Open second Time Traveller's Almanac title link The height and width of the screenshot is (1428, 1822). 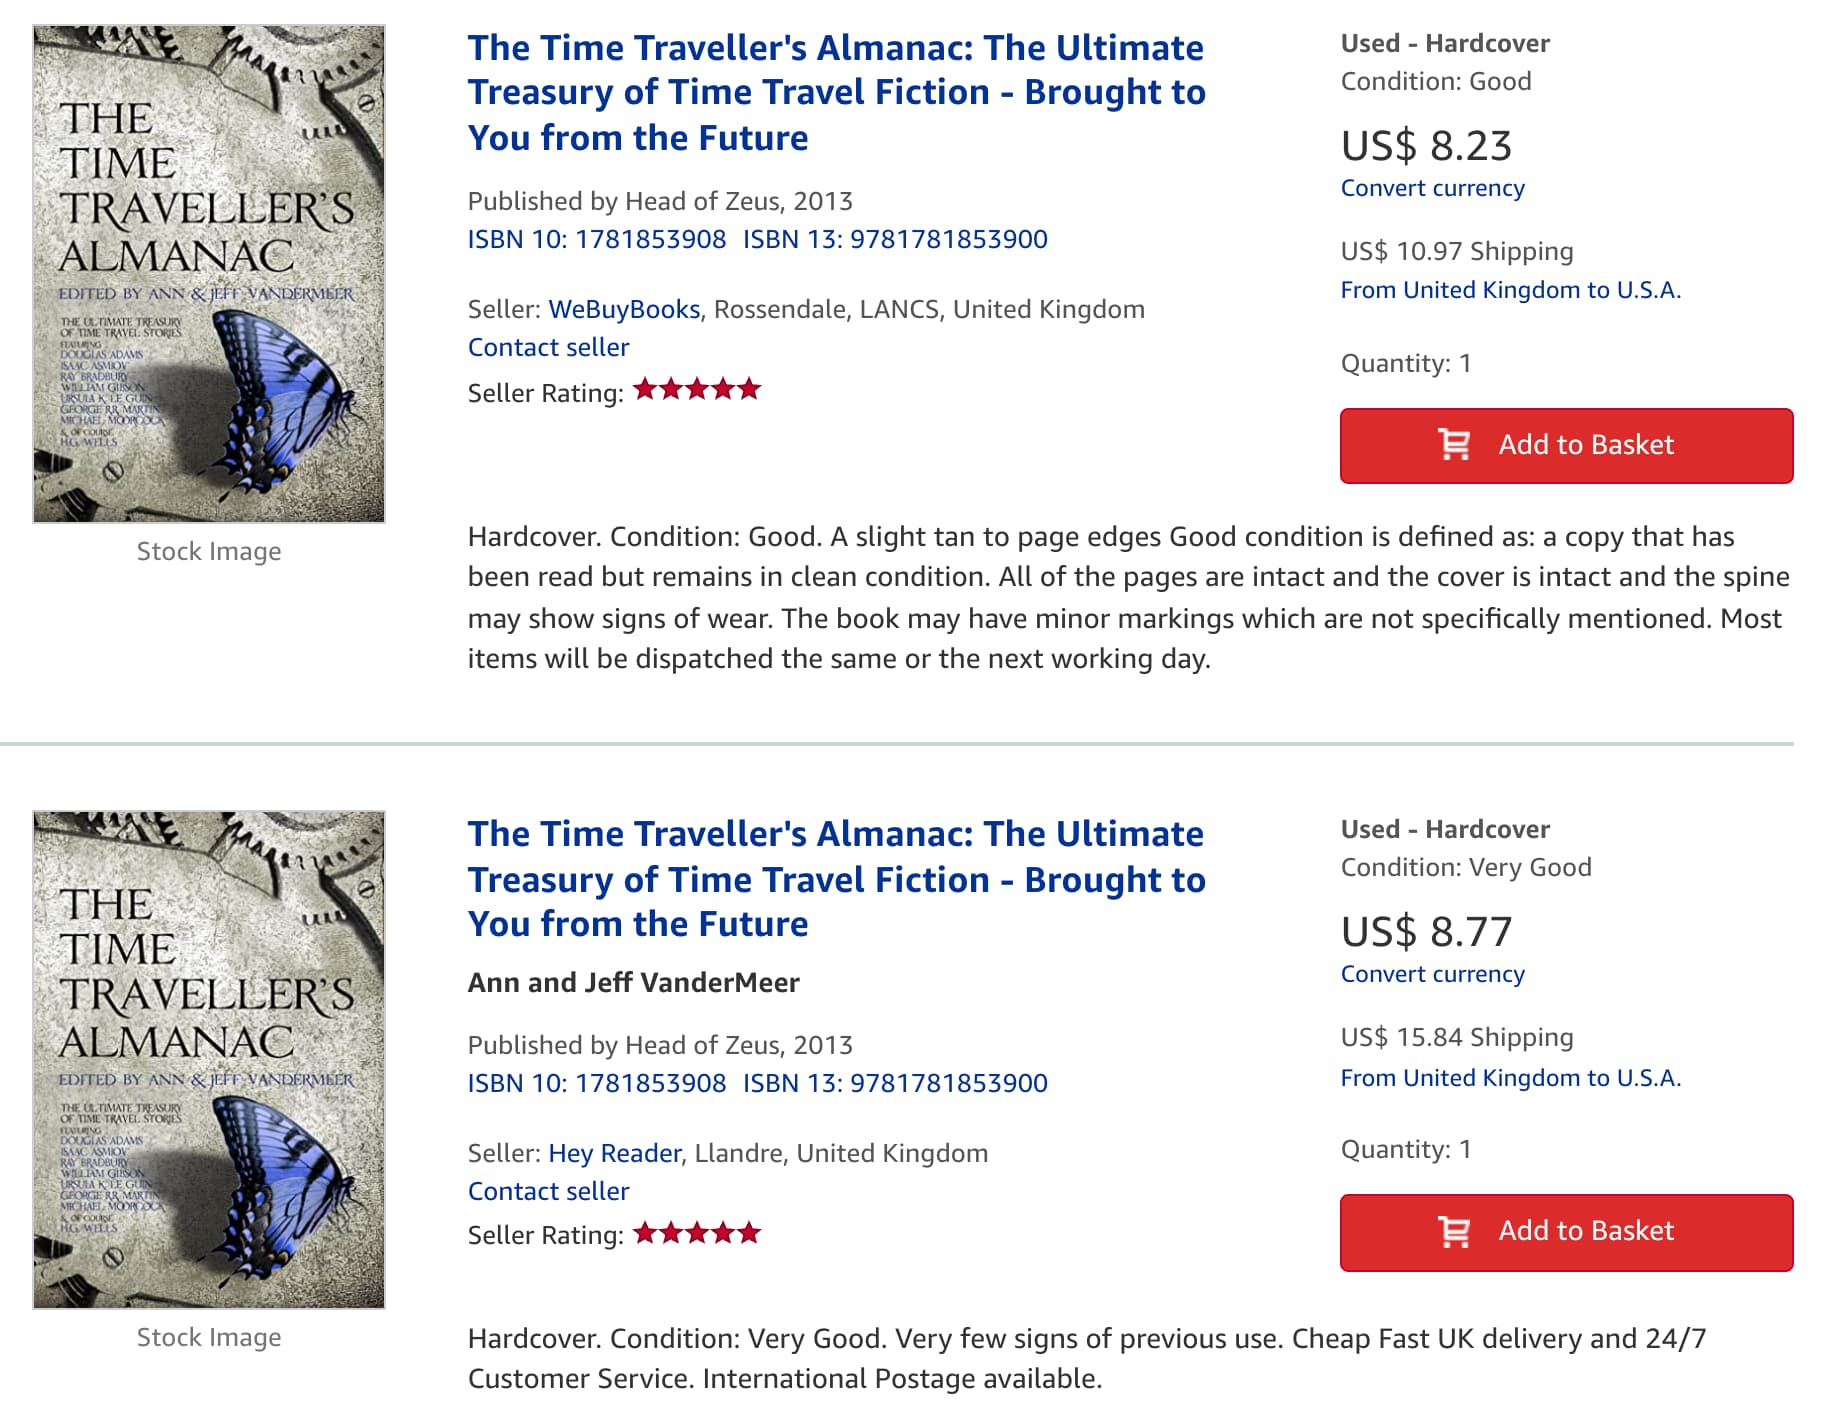click(837, 879)
